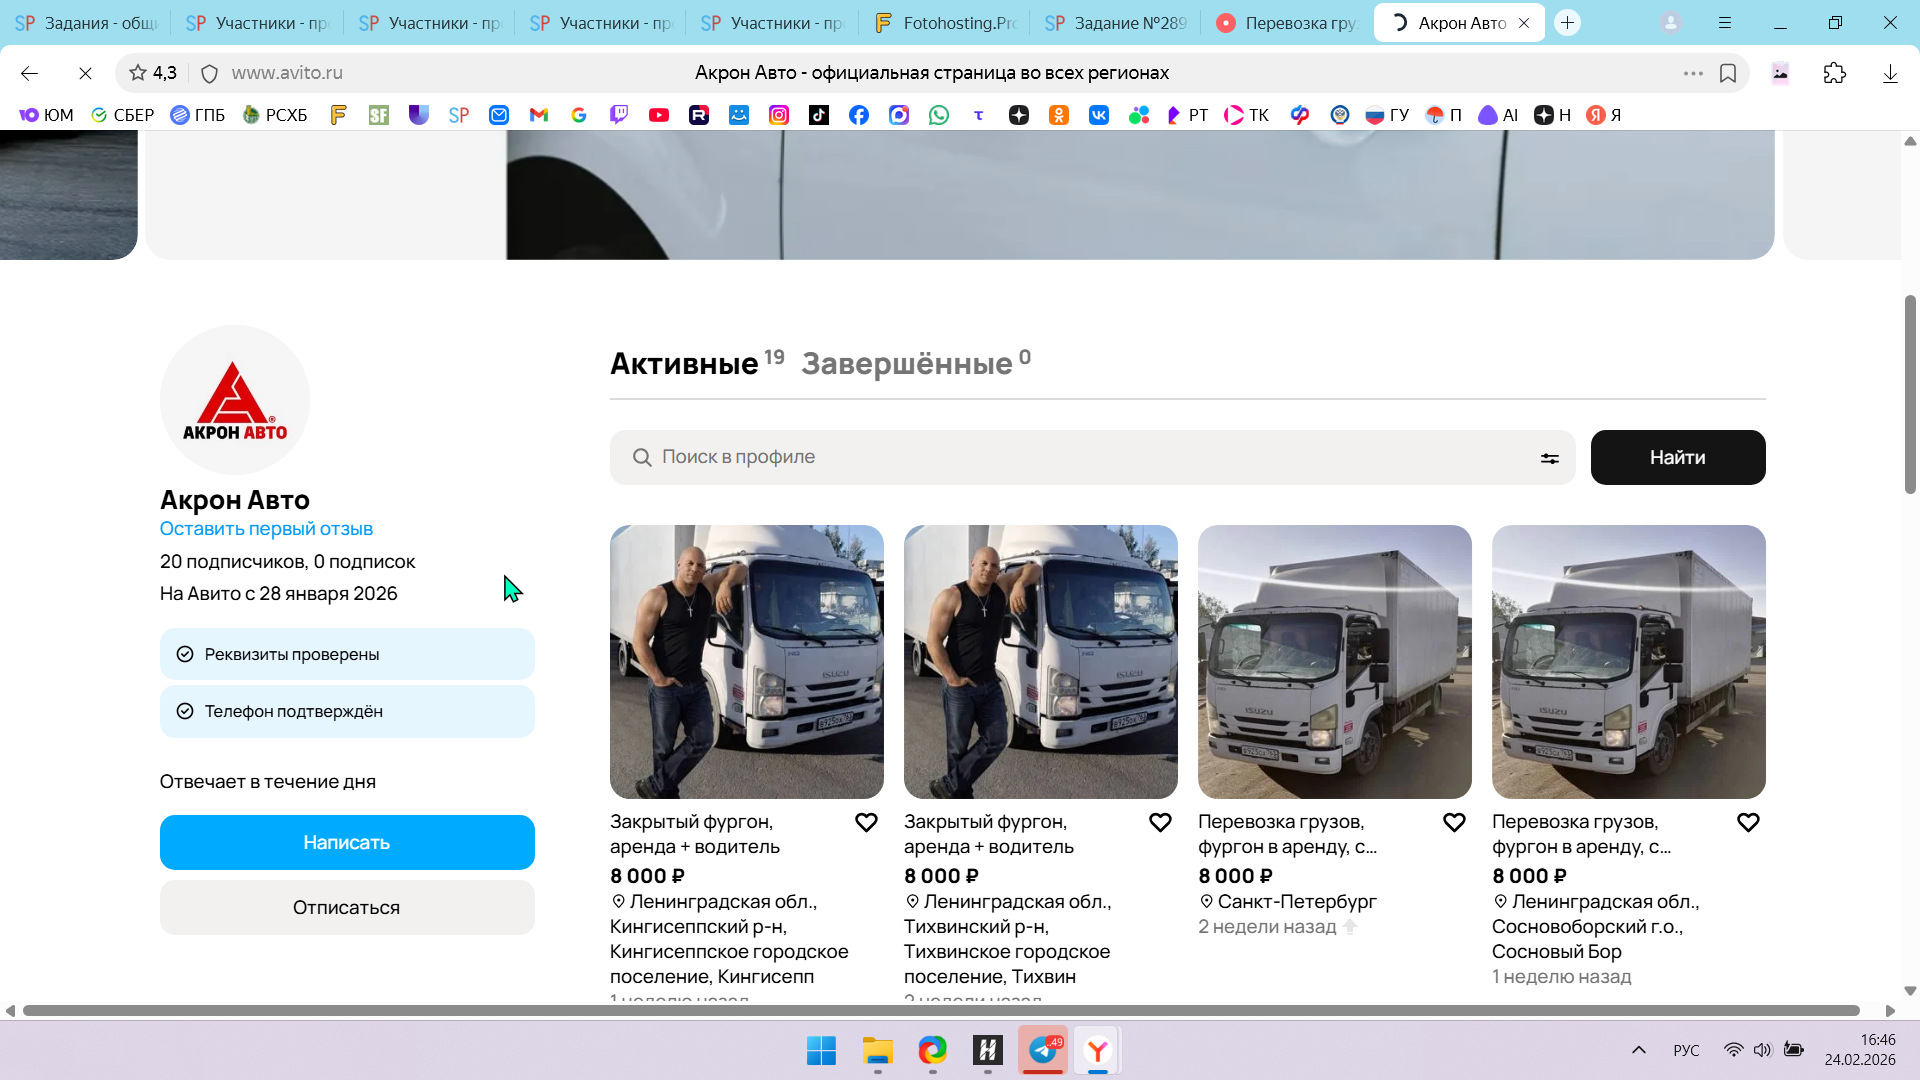Open the browser hamburger menu
Screen dimensions: 1920x1080
coord(1725,22)
